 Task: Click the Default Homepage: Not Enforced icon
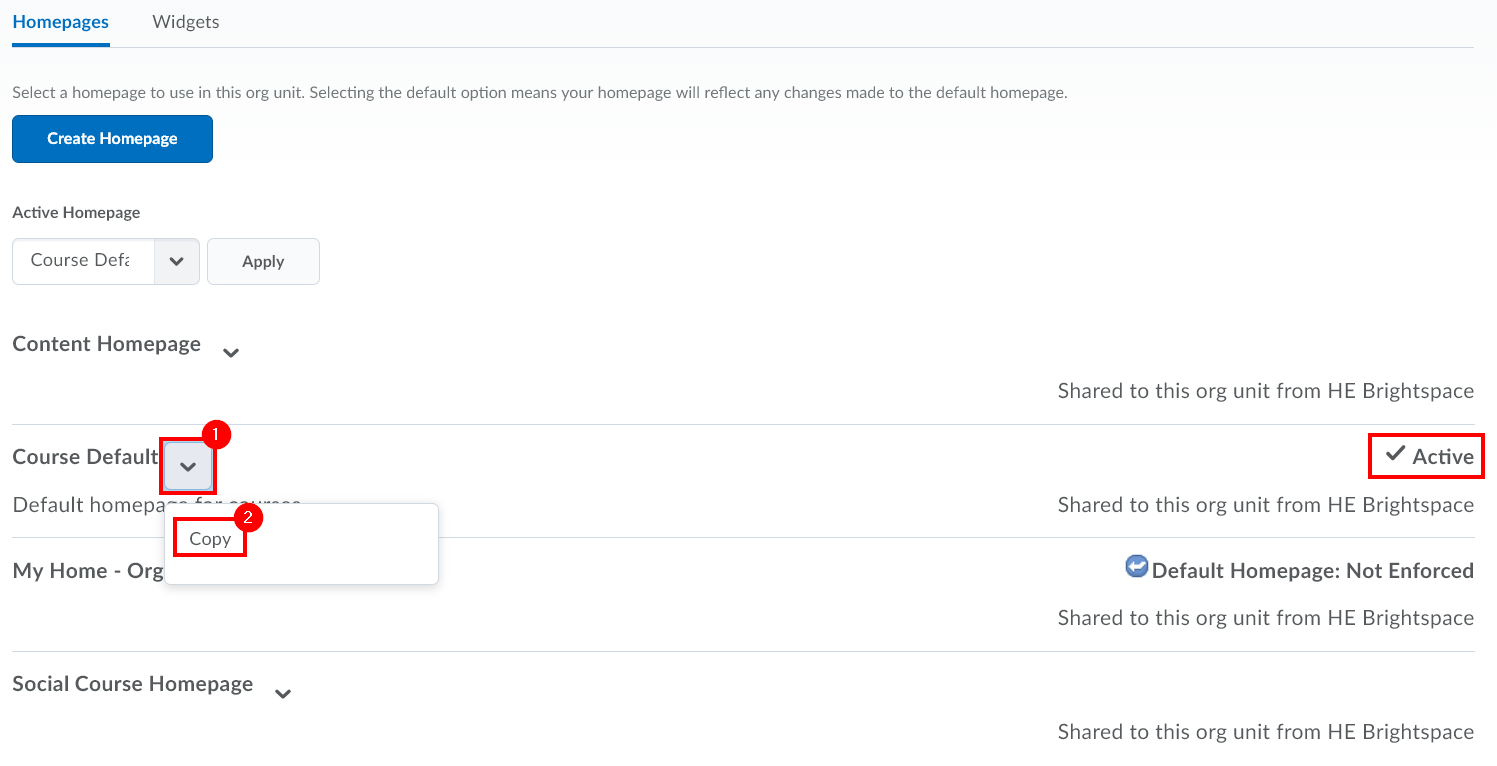(1137, 566)
